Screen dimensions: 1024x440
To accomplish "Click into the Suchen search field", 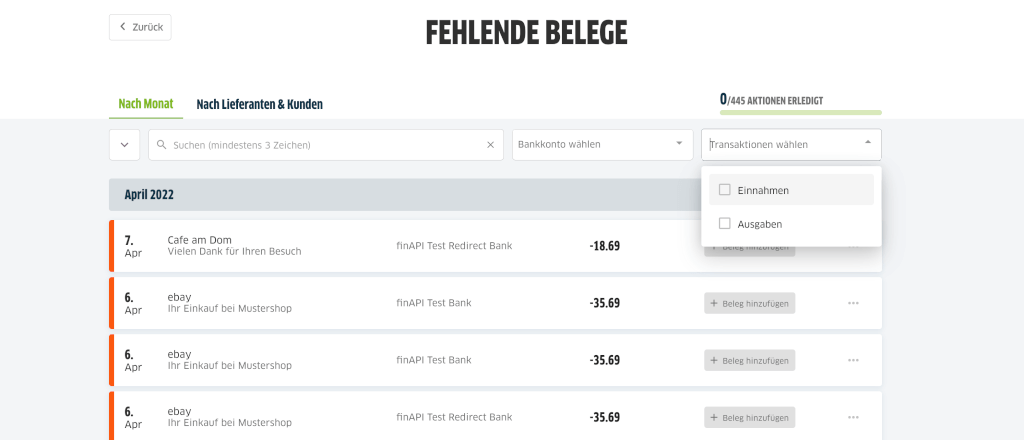I will 326,145.
